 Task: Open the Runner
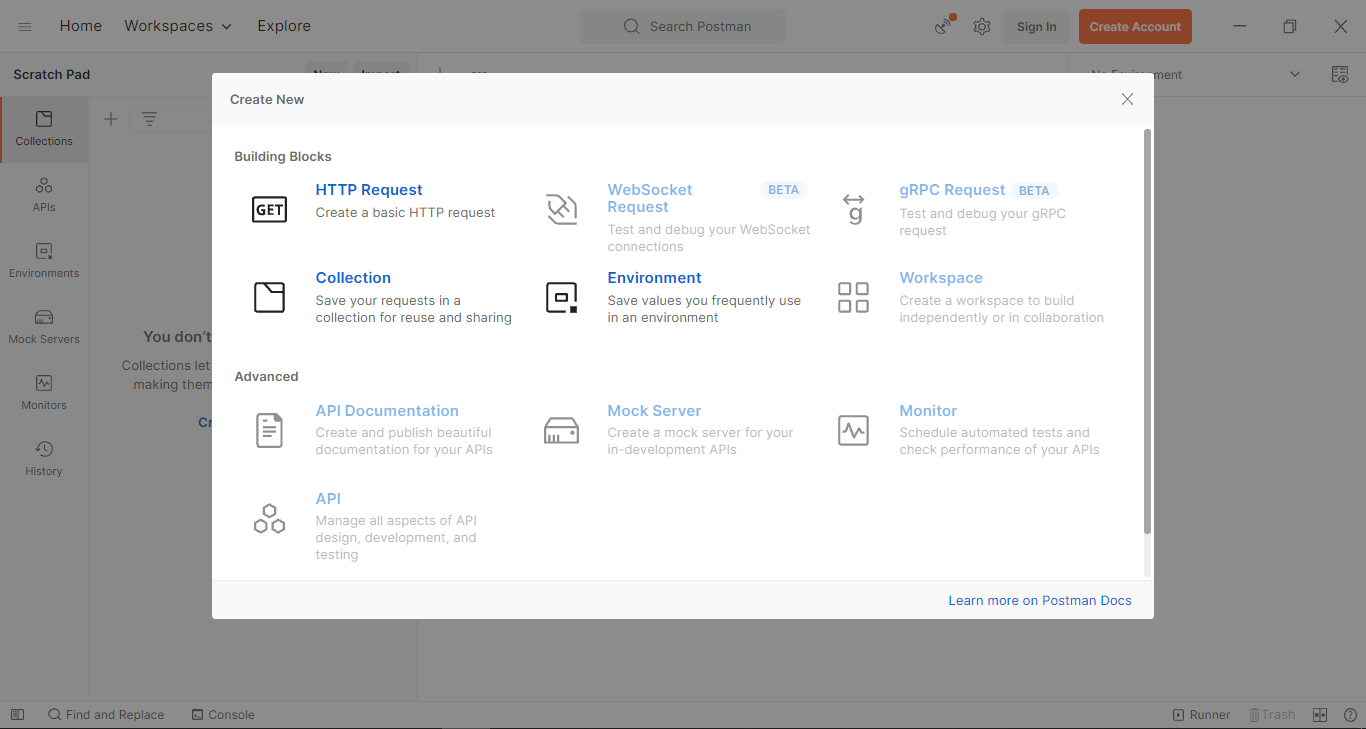coord(1201,715)
